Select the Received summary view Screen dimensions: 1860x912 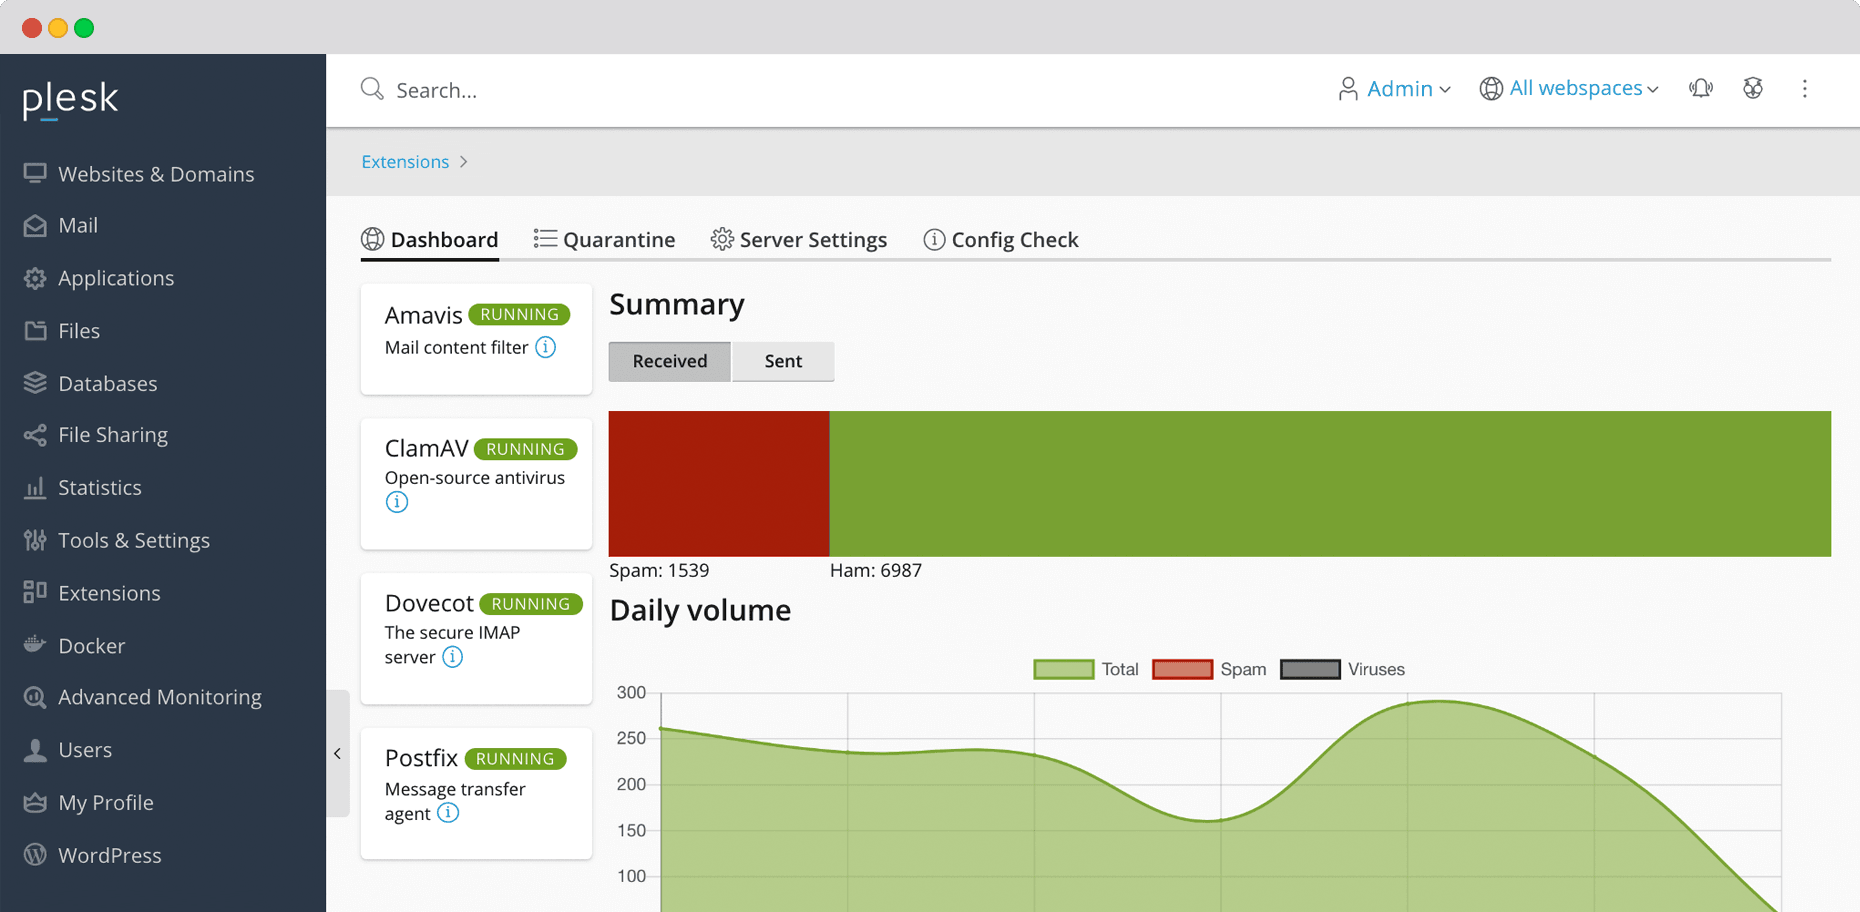click(x=669, y=361)
